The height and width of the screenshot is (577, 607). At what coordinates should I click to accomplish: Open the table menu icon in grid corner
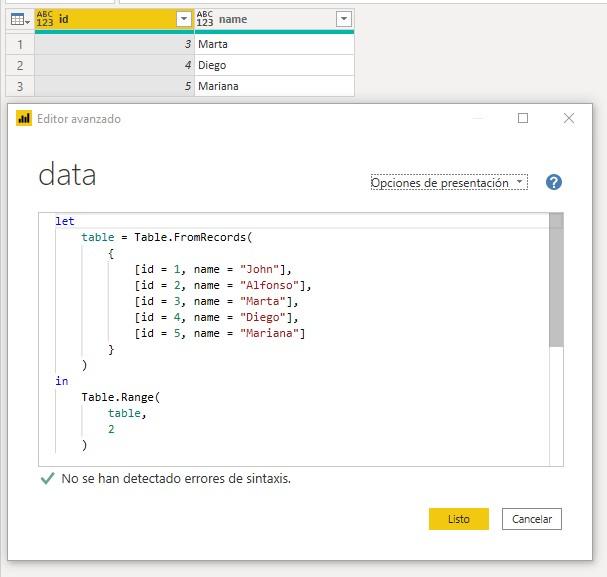coord(19,19)
